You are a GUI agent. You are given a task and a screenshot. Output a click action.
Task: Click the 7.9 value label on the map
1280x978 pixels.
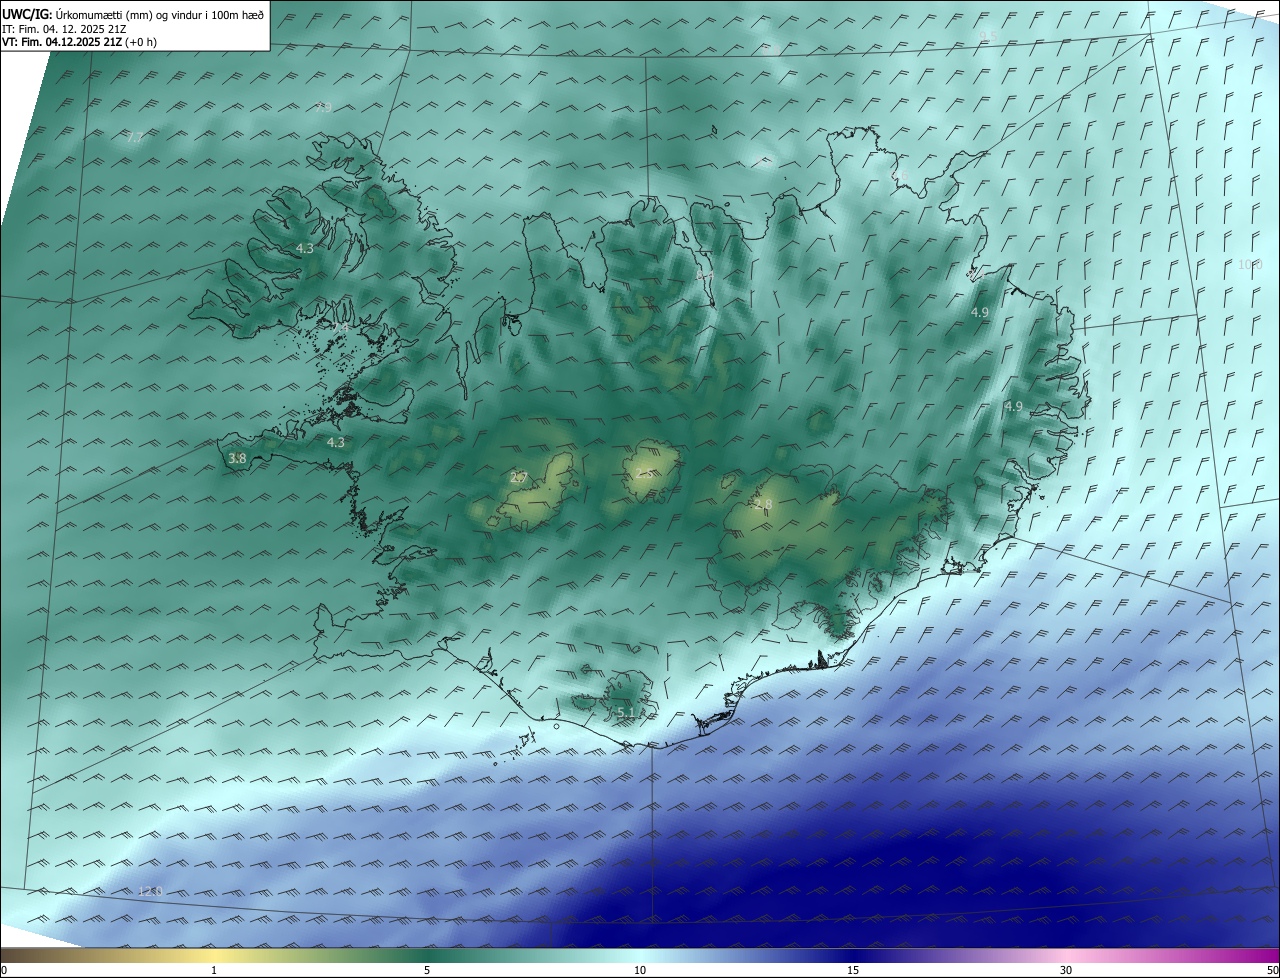click(x=323, y=107)
